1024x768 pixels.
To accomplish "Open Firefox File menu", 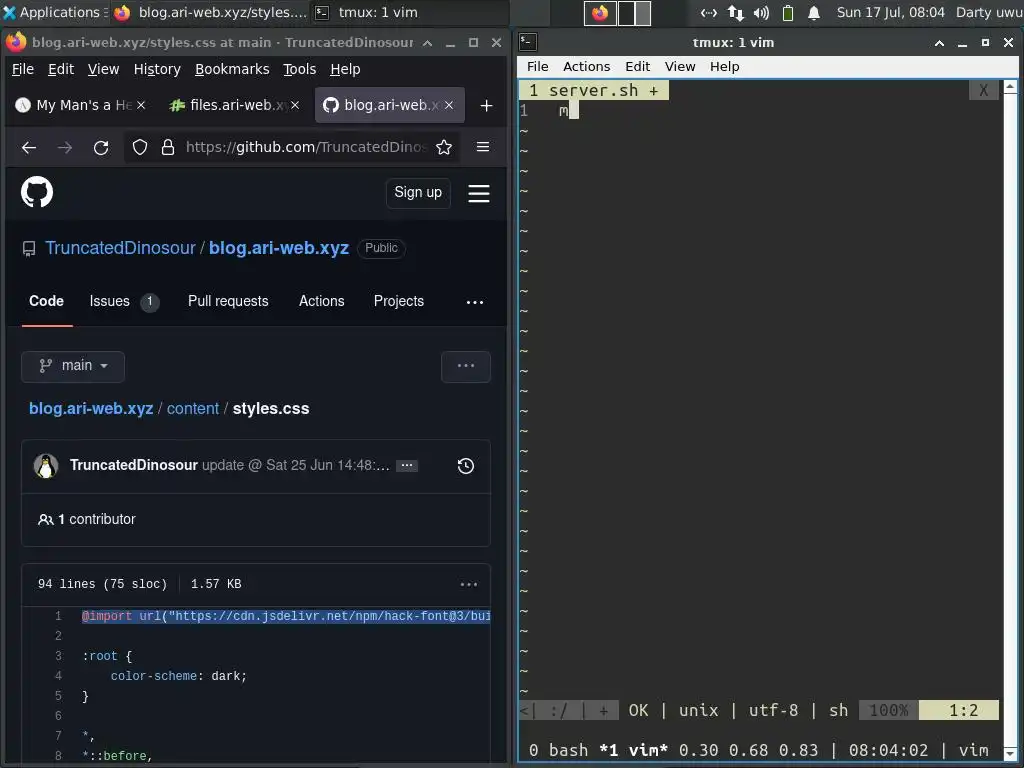I will [x=23, y=69].
